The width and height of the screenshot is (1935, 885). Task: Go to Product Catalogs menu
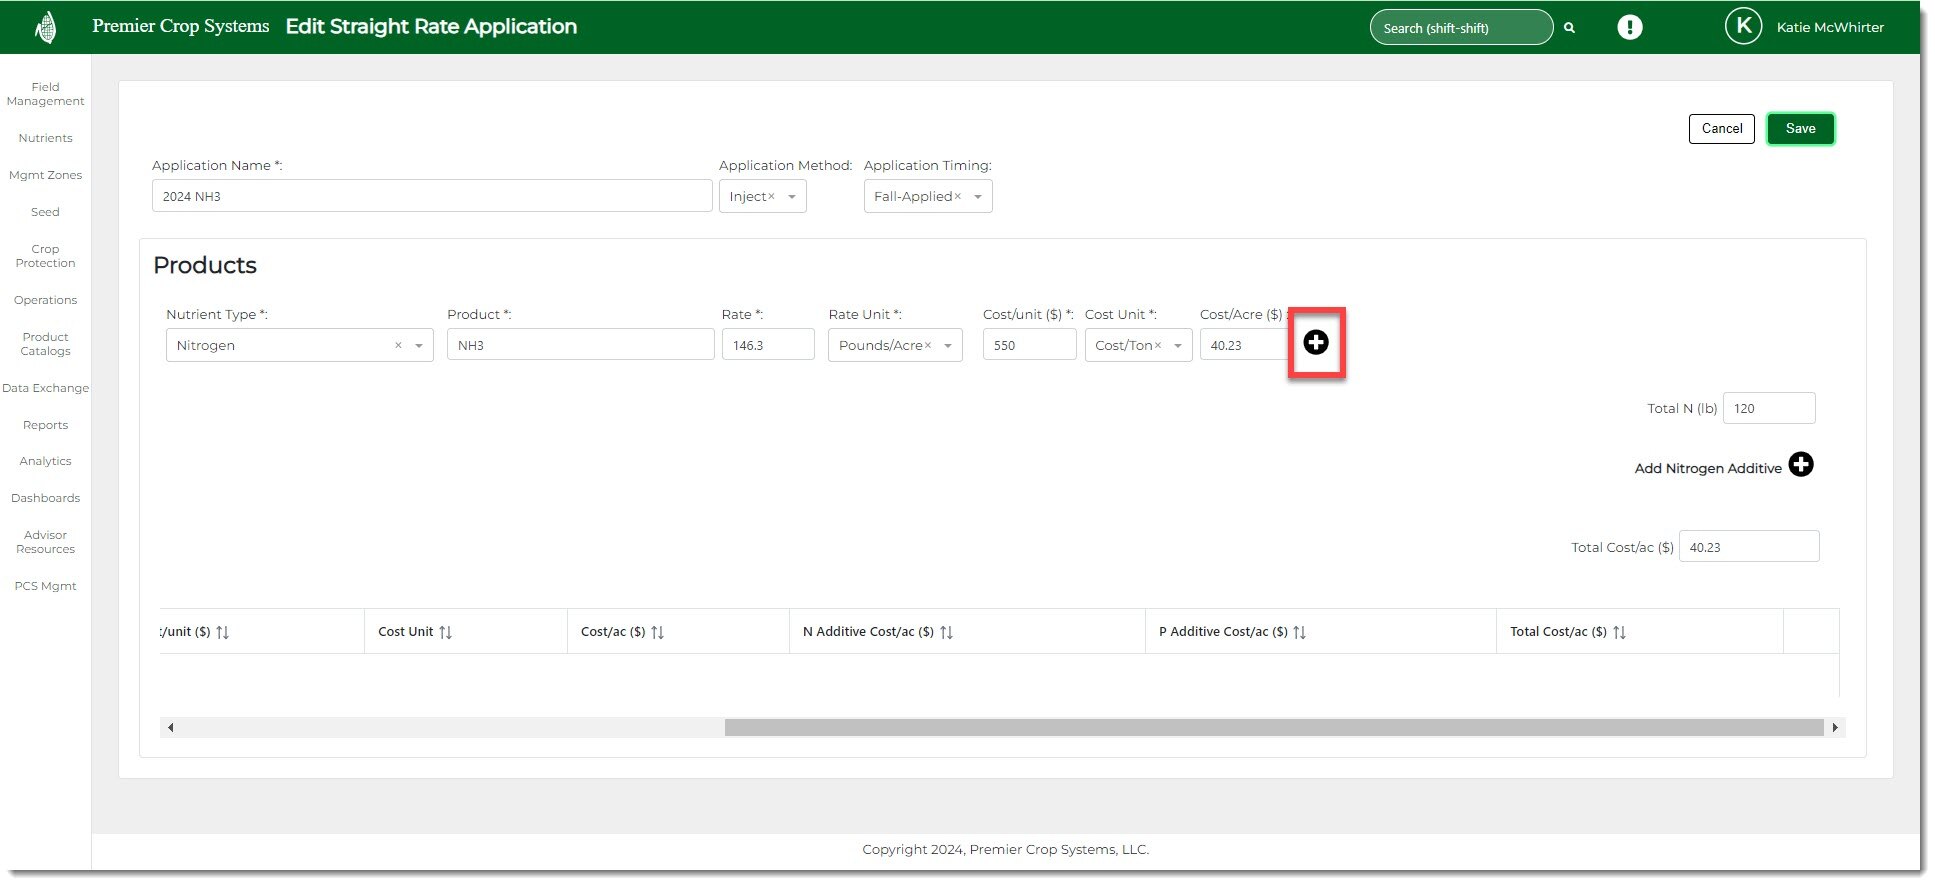point(45,344)
